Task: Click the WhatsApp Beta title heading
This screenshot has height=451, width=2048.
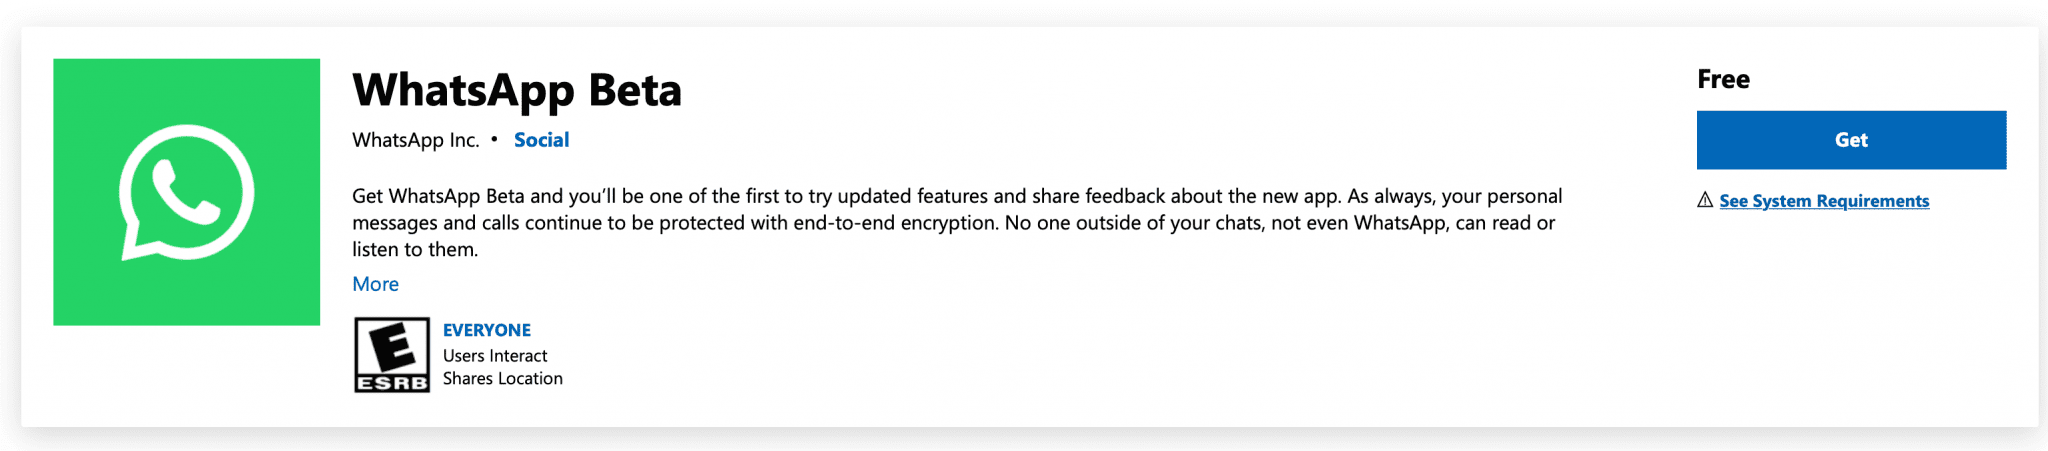Action: 517,90
